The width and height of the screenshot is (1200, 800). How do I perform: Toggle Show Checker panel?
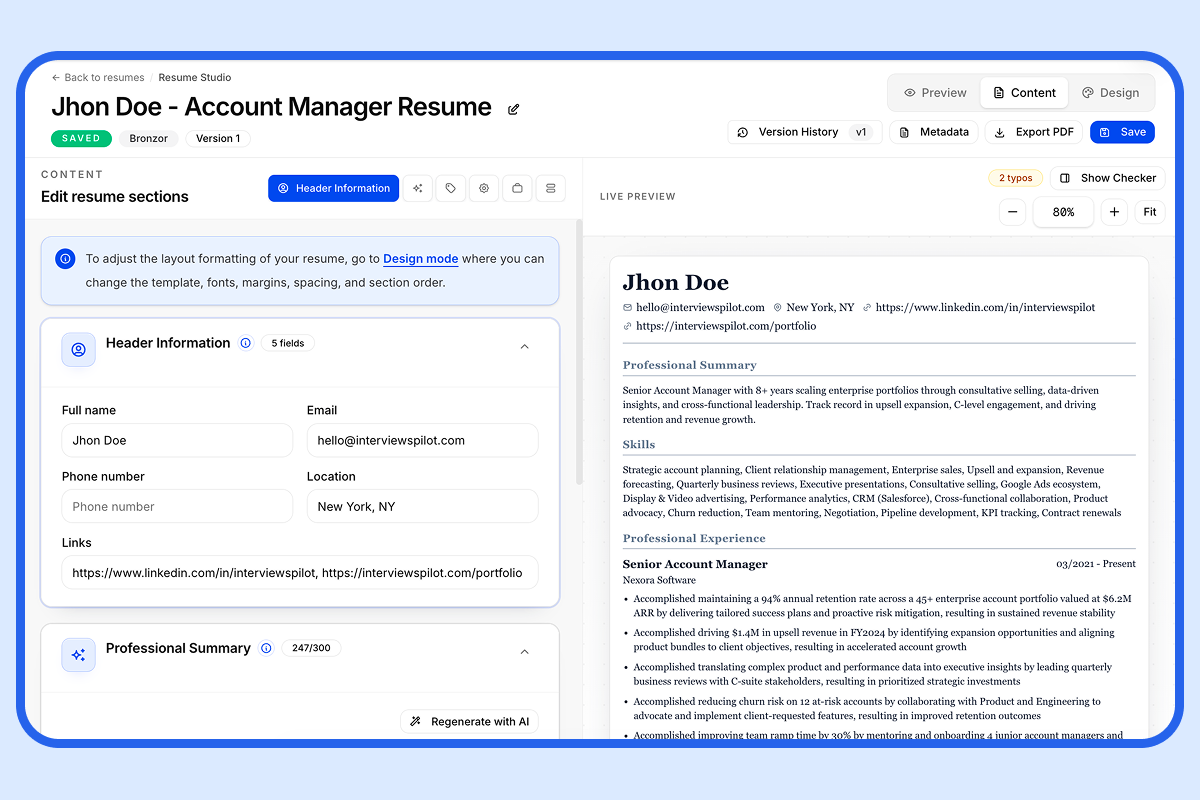pos(1108,178)
